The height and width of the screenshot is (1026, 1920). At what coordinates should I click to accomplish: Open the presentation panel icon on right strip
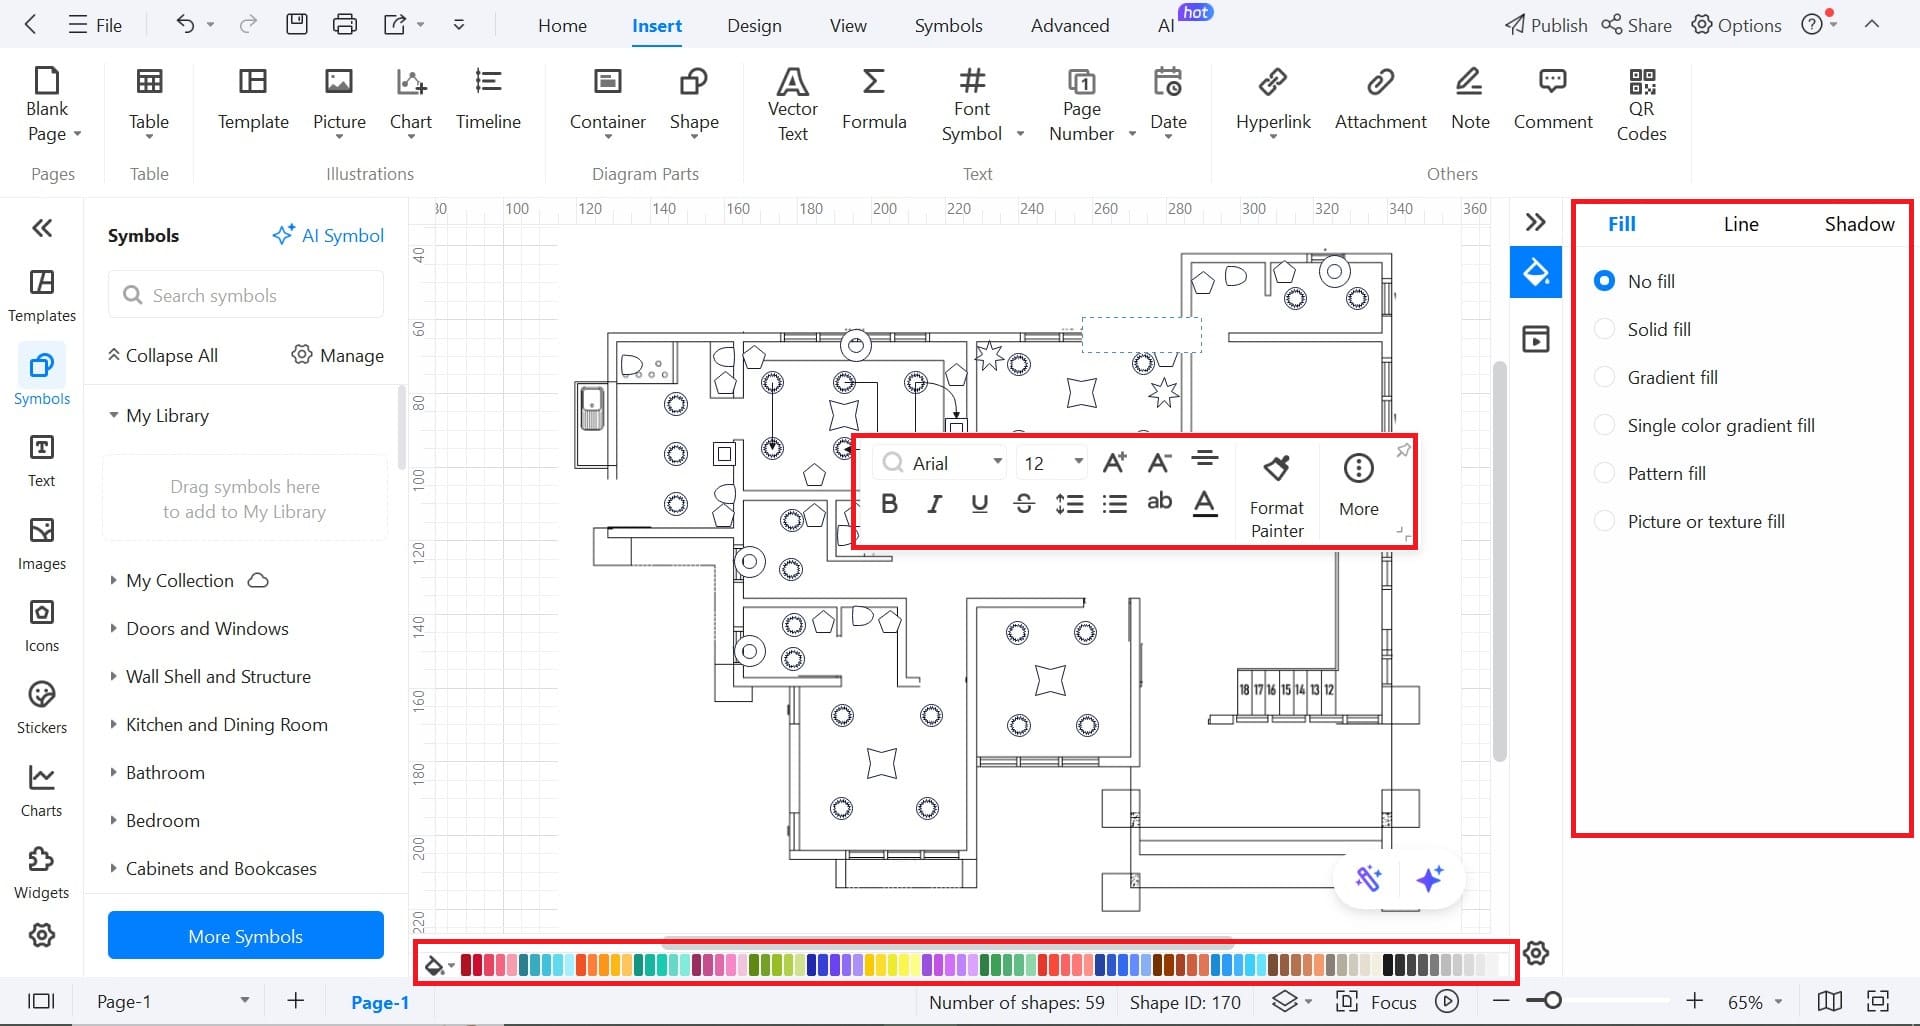click(1535, 339)
